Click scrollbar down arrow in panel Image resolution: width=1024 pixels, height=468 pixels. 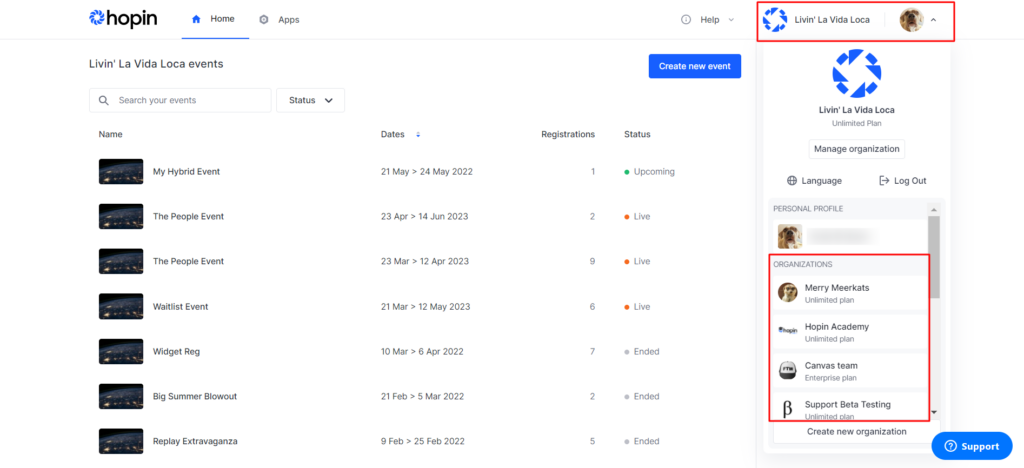coord(934,412)
